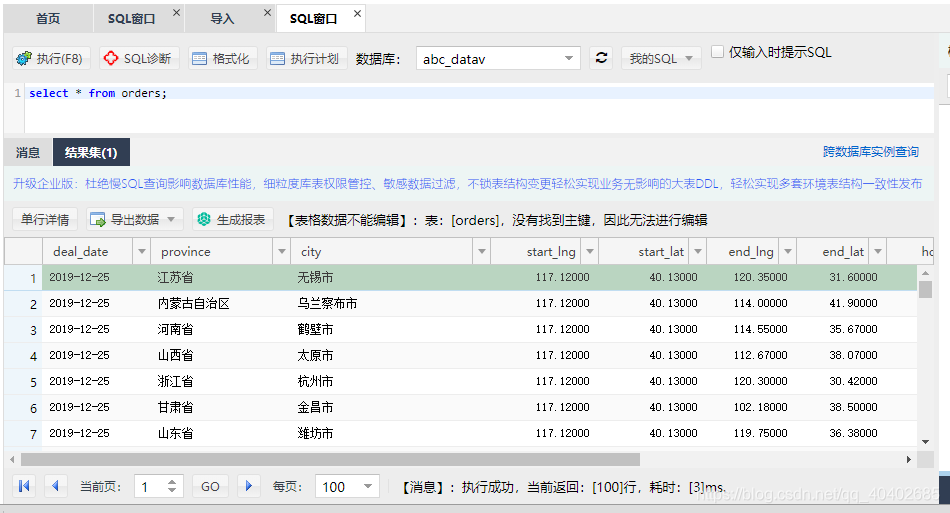
Task: Close the active SQL窗口 tab
Action: pos(357,13)
